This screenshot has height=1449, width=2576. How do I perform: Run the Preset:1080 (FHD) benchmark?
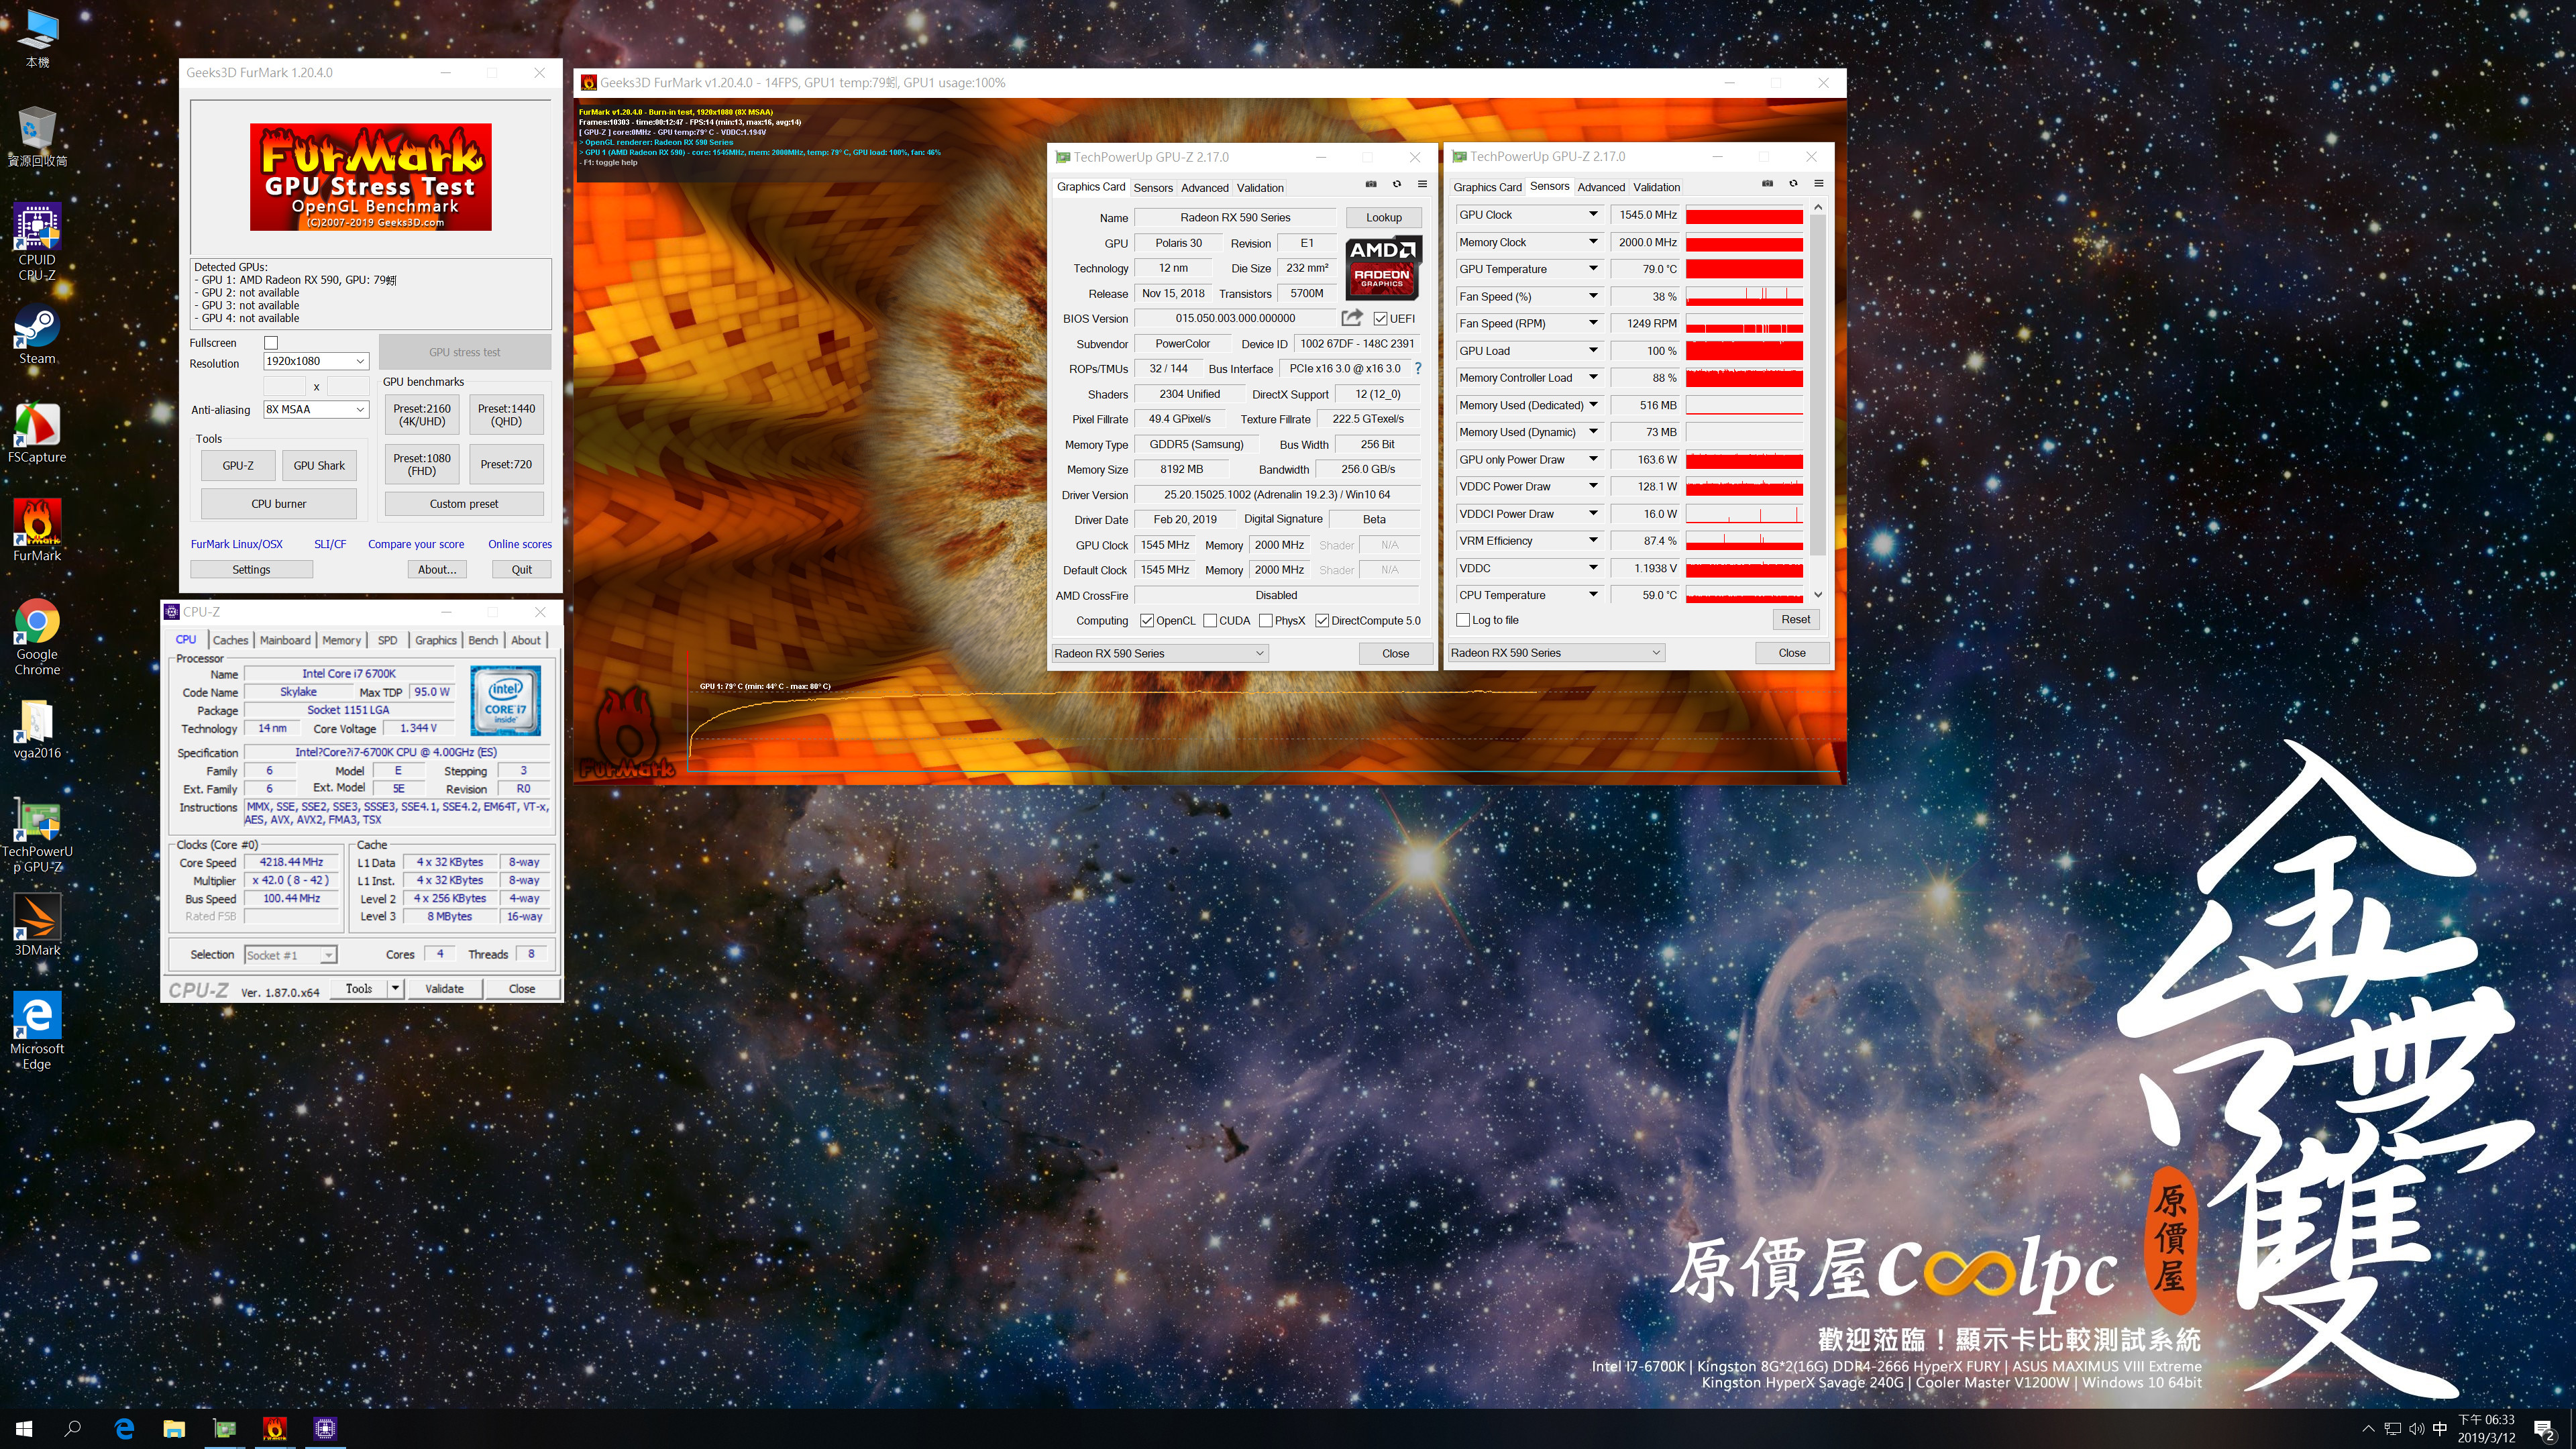pyautogui.click(x=422, y=464)
